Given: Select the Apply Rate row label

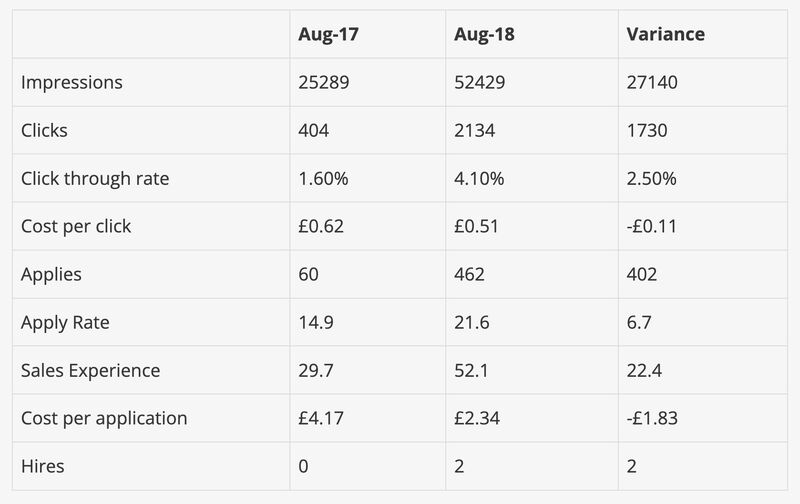Looking at the screenshot, I should pyautogui.click(x=65, y=322).
